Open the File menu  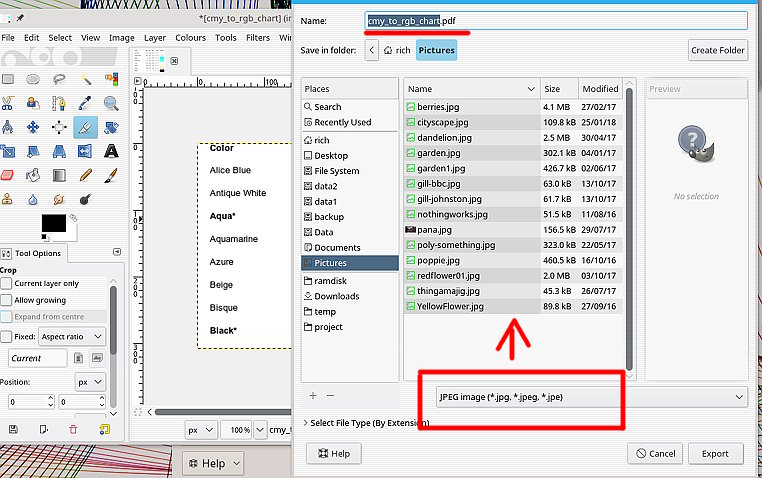[x=8, y=37]
